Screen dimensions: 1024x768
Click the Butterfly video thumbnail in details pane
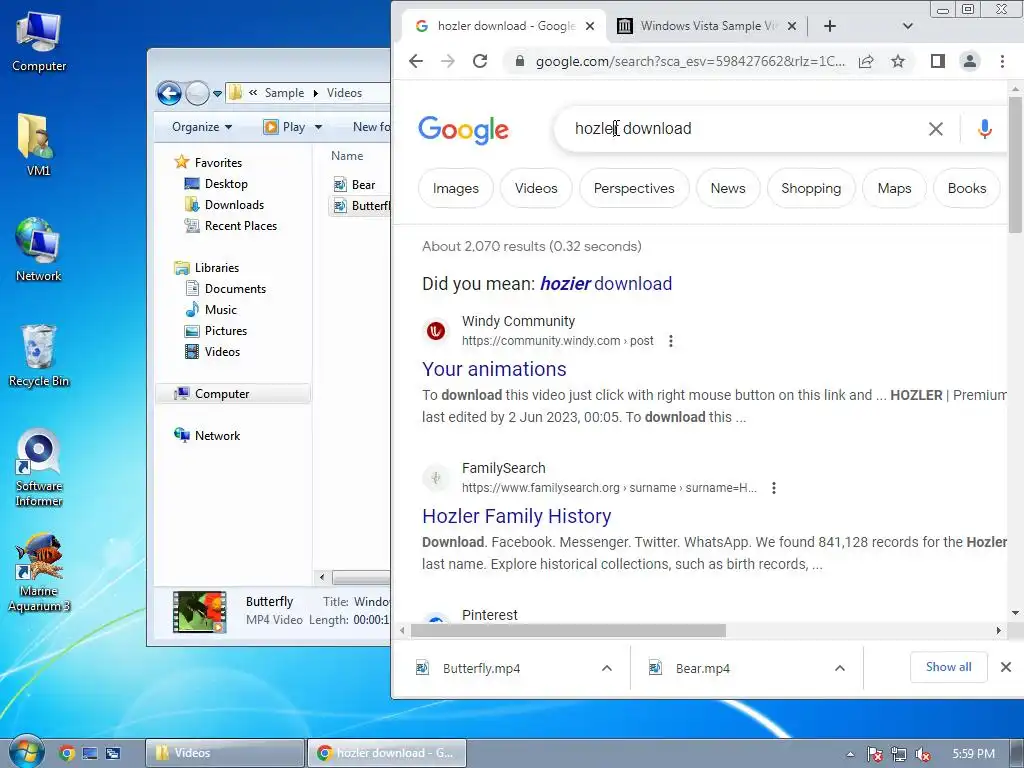199,612
